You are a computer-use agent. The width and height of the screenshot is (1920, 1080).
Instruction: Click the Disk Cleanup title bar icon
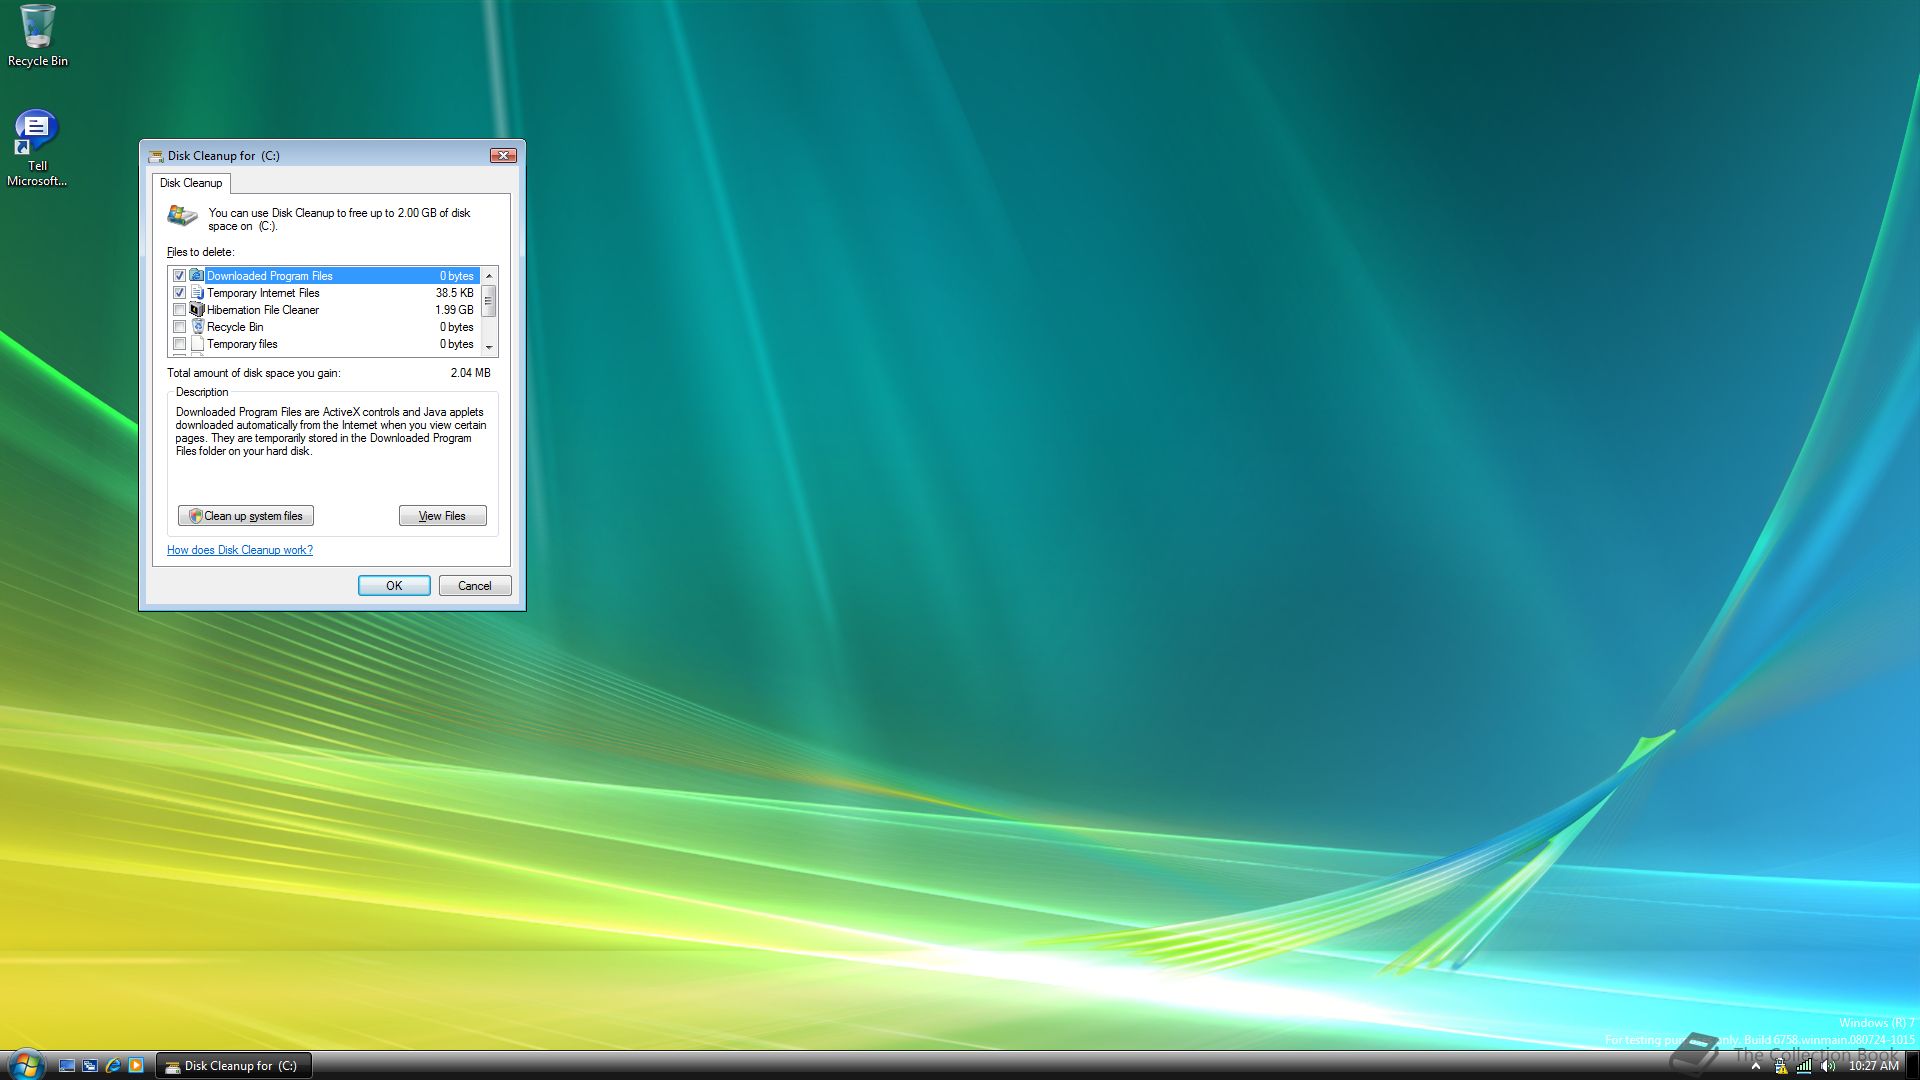(156, 156)
